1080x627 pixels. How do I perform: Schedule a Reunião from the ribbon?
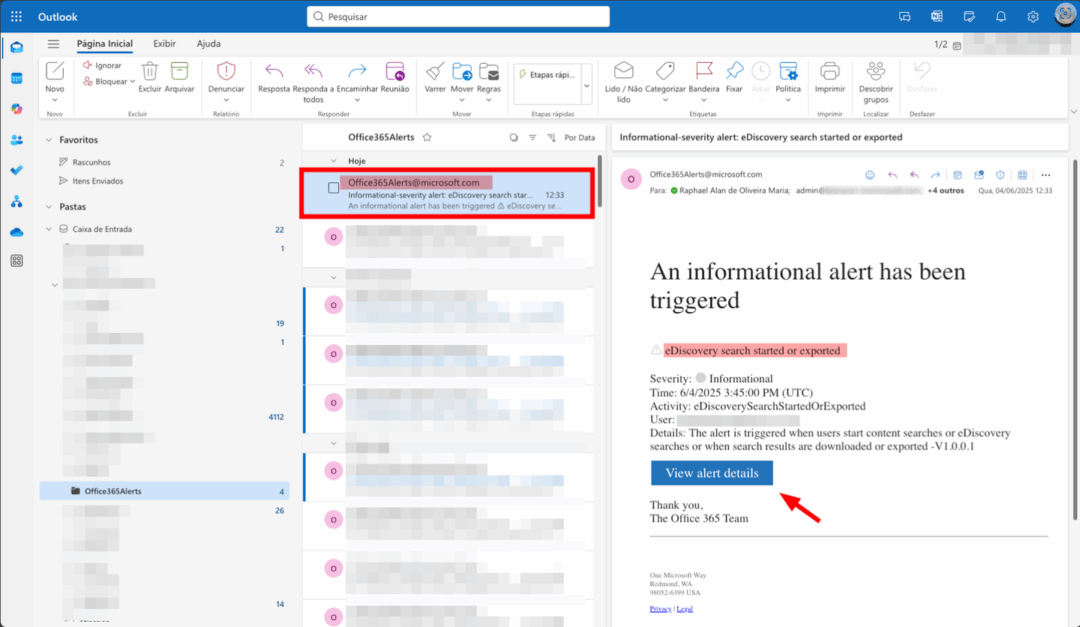coord(395,77)
